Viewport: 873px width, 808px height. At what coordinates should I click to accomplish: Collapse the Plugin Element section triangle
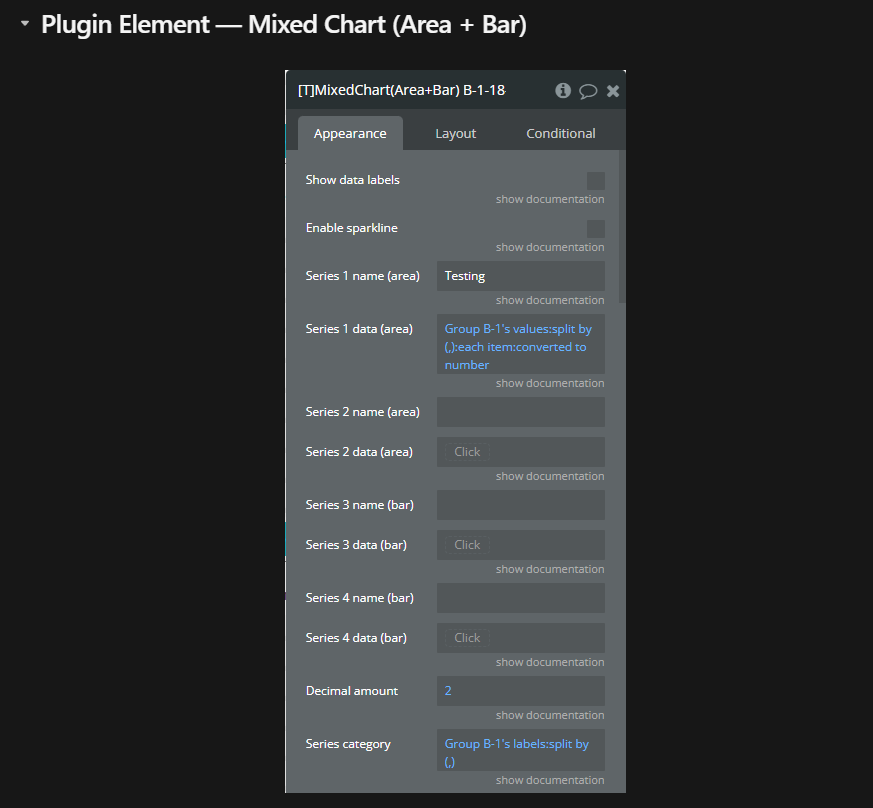click(25, 24)
